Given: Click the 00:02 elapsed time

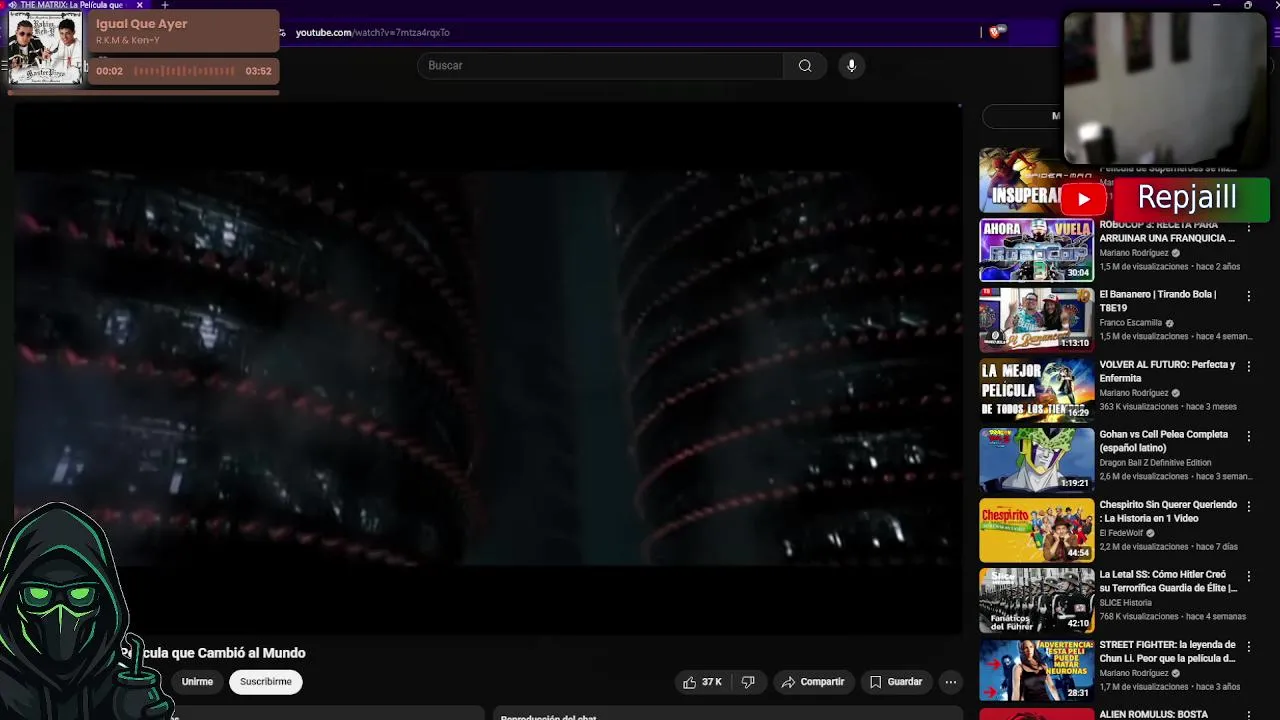Looking at the screenshot, I should tap(109, 71).
